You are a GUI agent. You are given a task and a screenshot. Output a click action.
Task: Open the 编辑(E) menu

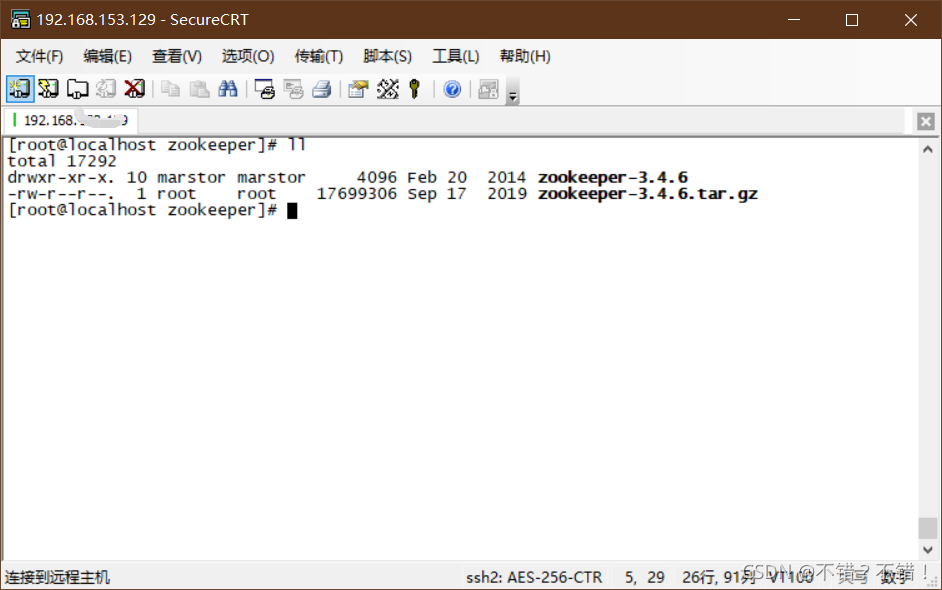(x=108, y=56)
